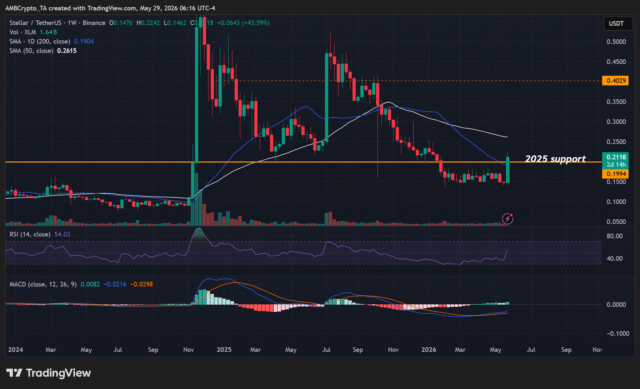
Task: Click the 0.5000 price axis label
Action: point(616,42)
